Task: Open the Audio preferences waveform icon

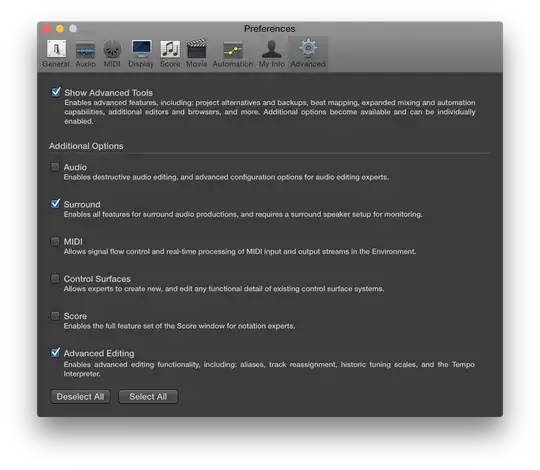Action: pos(85,53)
